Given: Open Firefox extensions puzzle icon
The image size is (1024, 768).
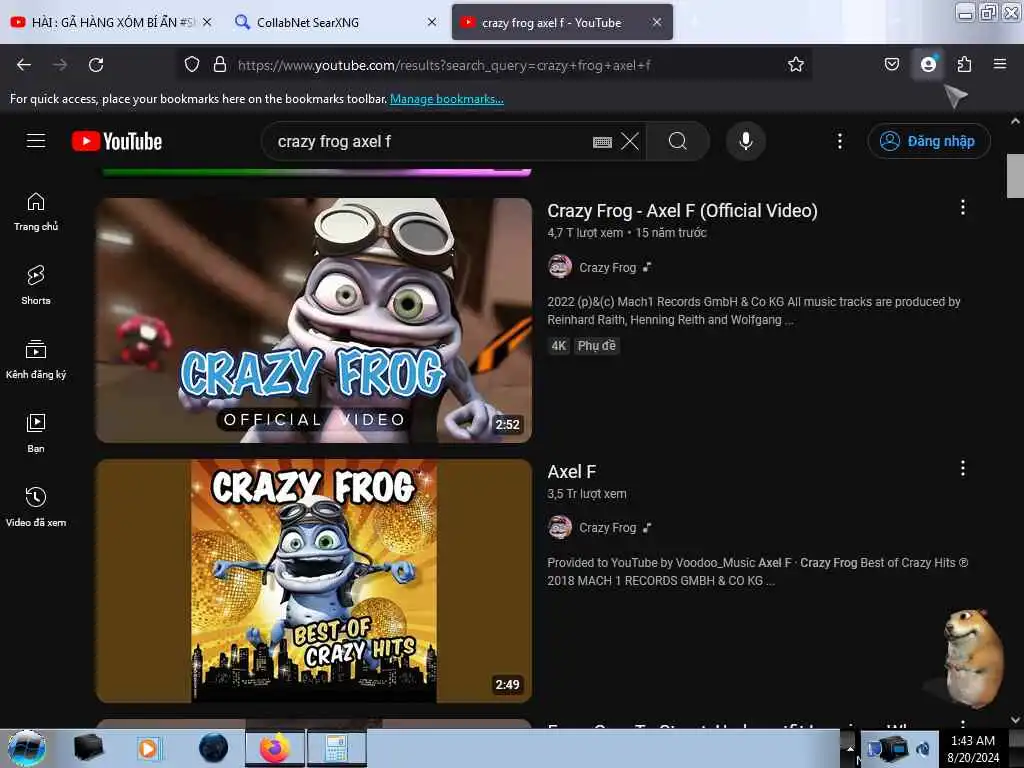Looking at the screenshot, I should (x=964, y=65).
